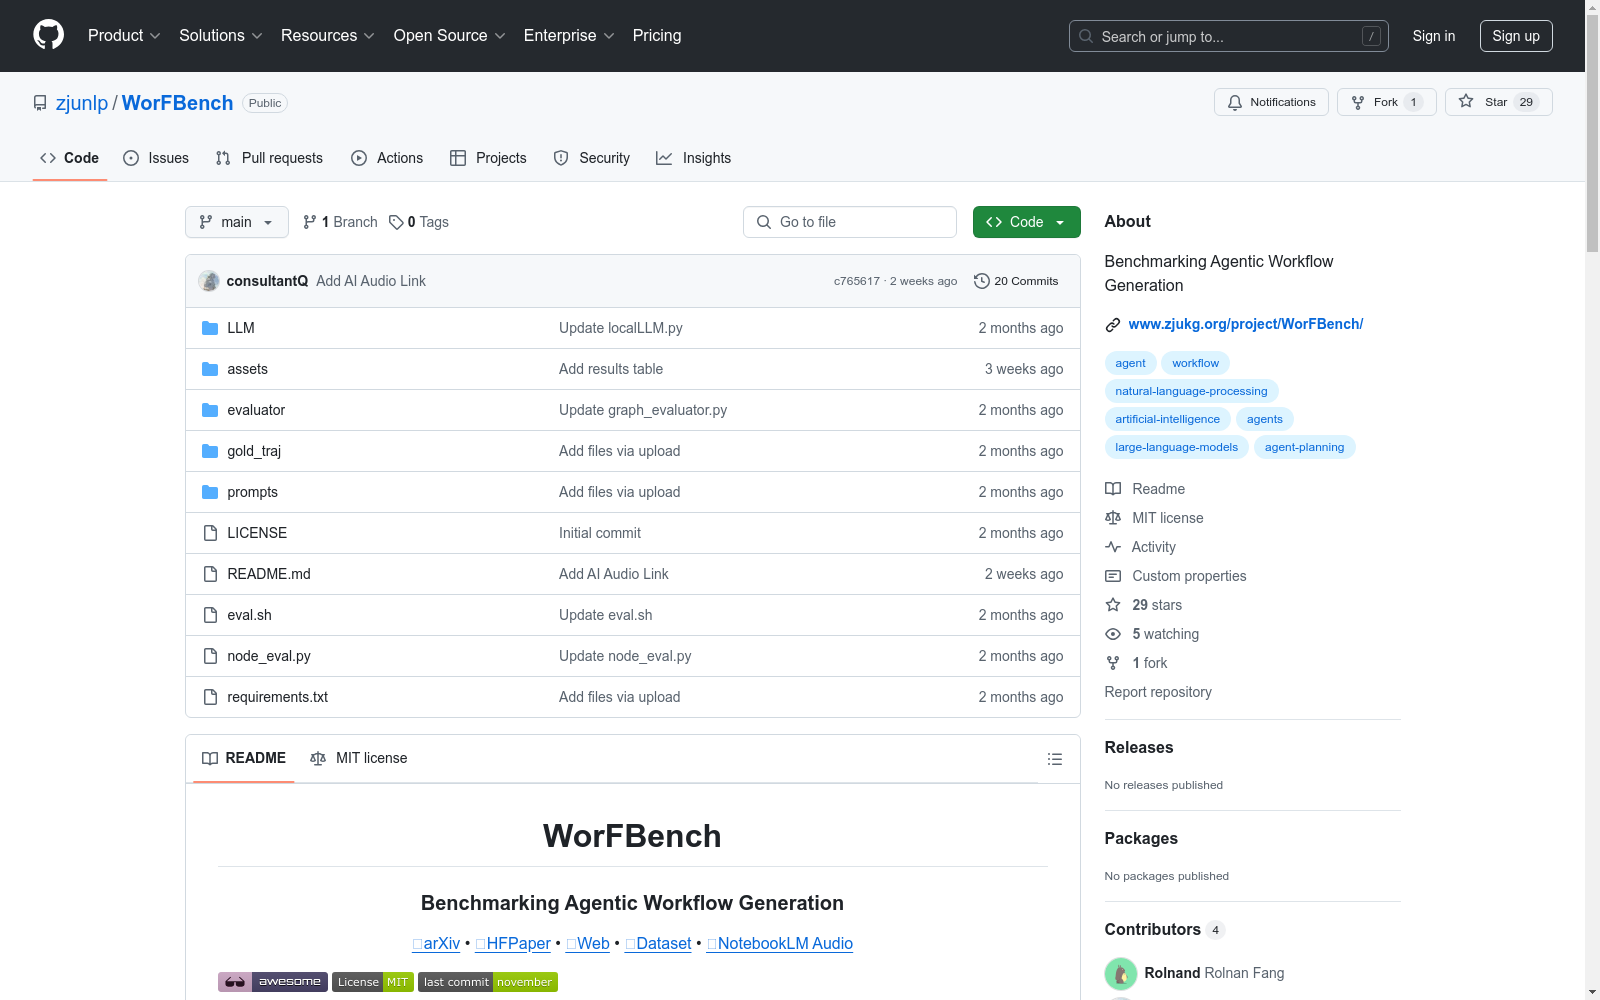Open README outline list icon

click(x=1054, y=759)
